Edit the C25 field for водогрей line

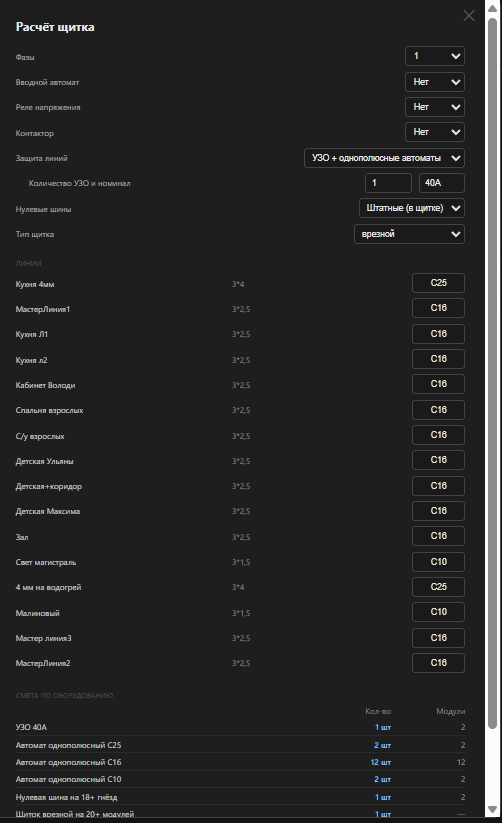(438, 587)
